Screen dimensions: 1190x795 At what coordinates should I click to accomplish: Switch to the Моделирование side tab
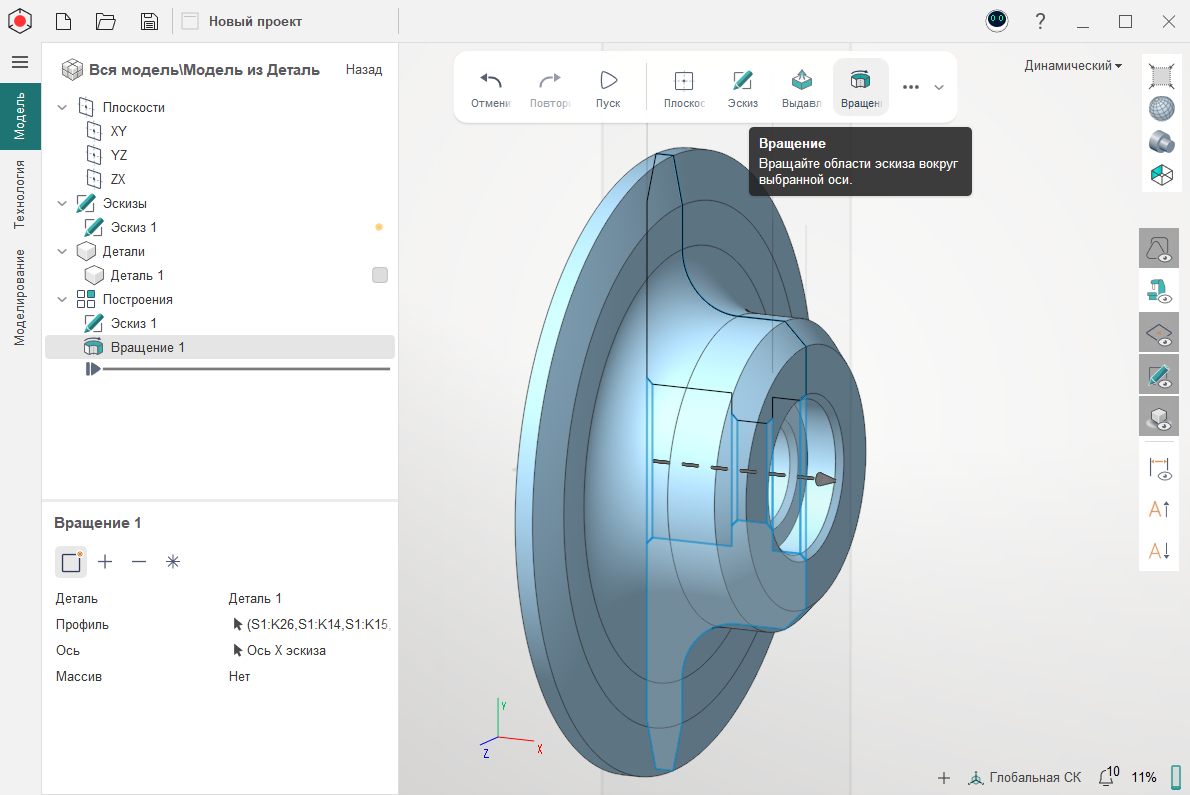tap(20, 296)
